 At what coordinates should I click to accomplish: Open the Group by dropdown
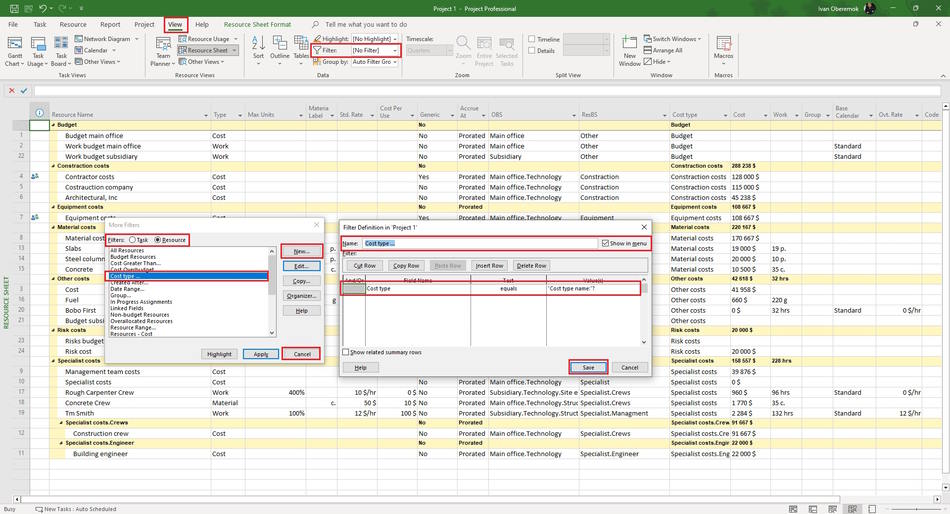(x=395, y=62)
